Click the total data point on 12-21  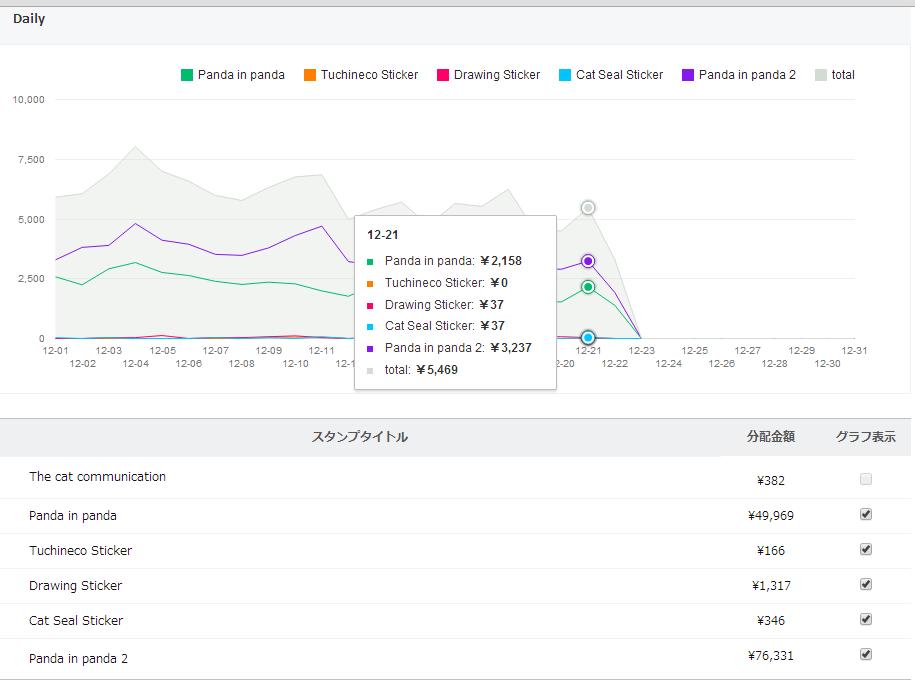(588, 208)
